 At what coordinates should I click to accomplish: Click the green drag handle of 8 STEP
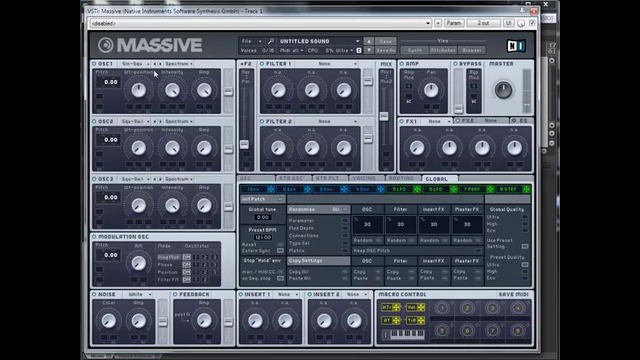[x=527, y=189]
